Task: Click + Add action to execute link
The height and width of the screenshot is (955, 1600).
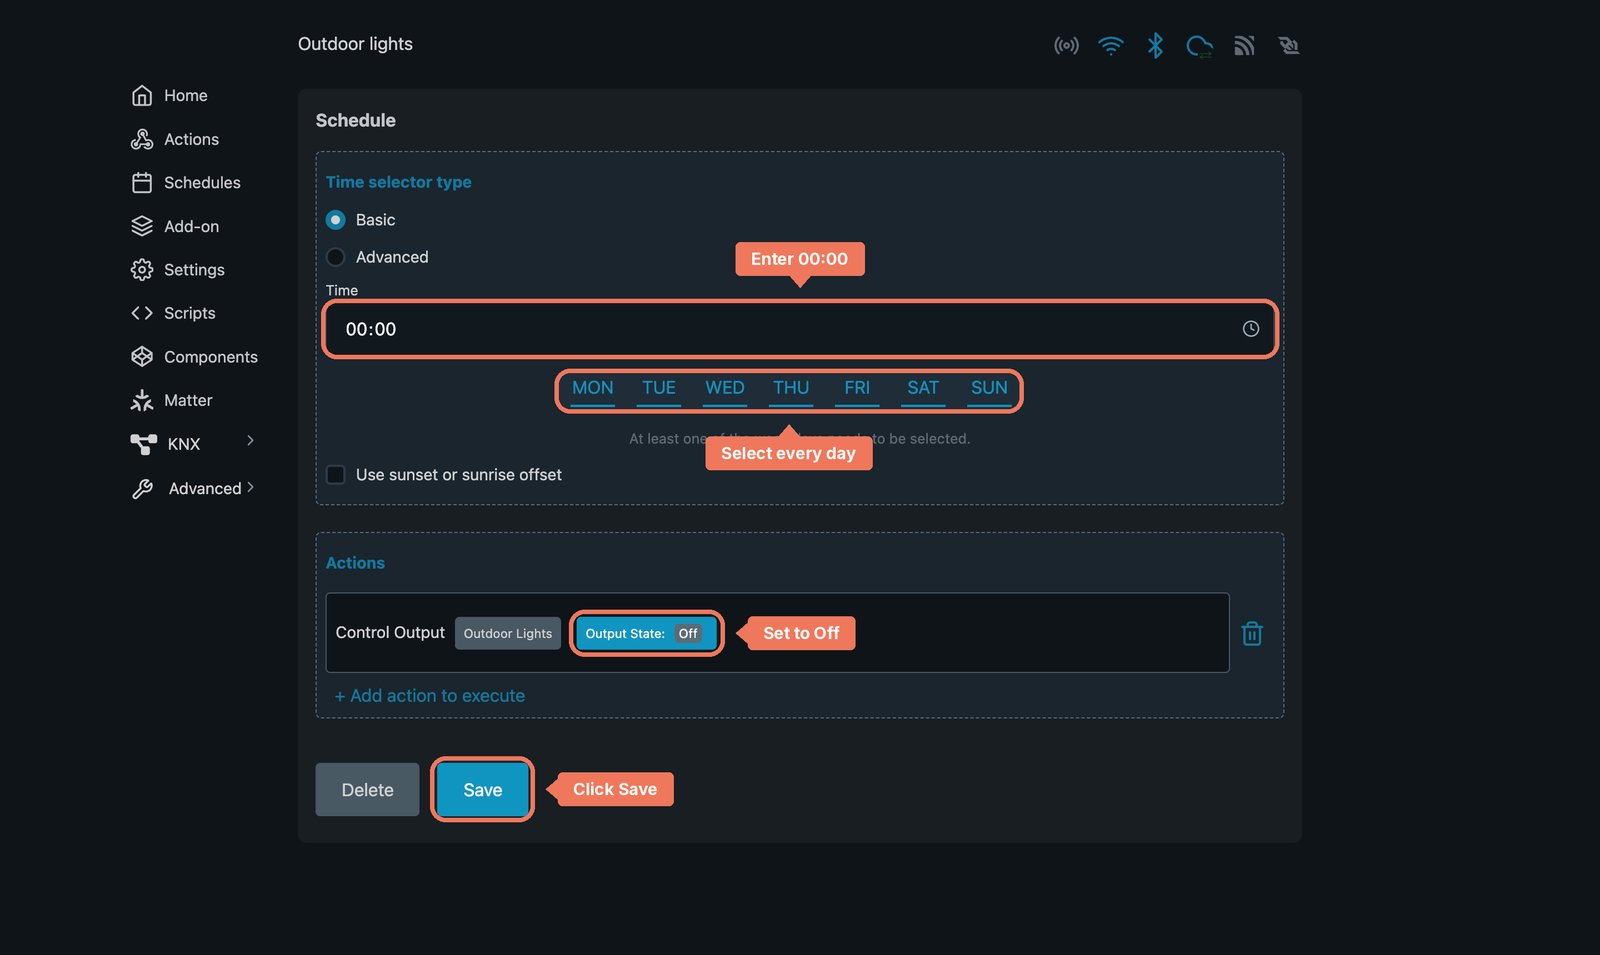Action: coord(430,696)
